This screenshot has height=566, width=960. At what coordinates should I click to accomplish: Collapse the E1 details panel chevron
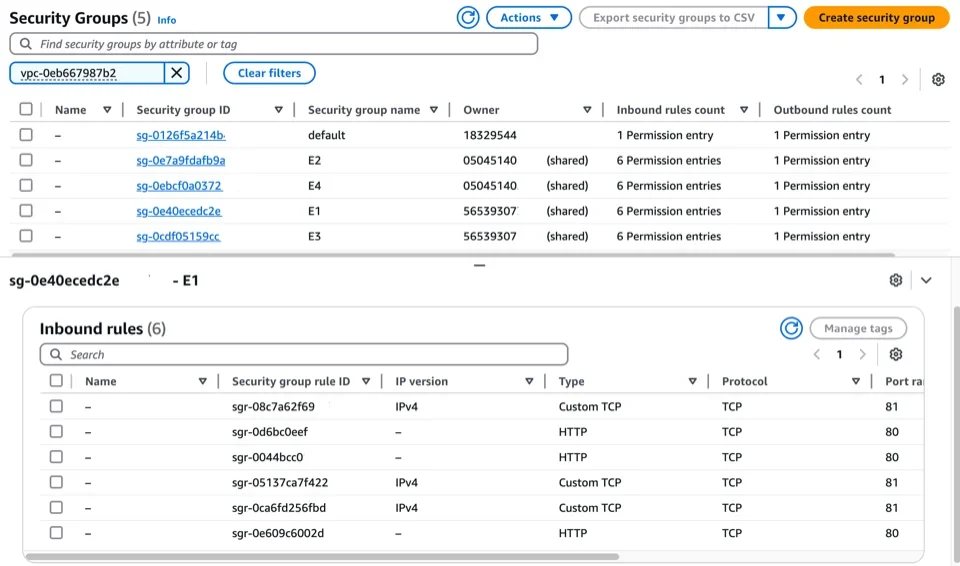coord(926,281)
